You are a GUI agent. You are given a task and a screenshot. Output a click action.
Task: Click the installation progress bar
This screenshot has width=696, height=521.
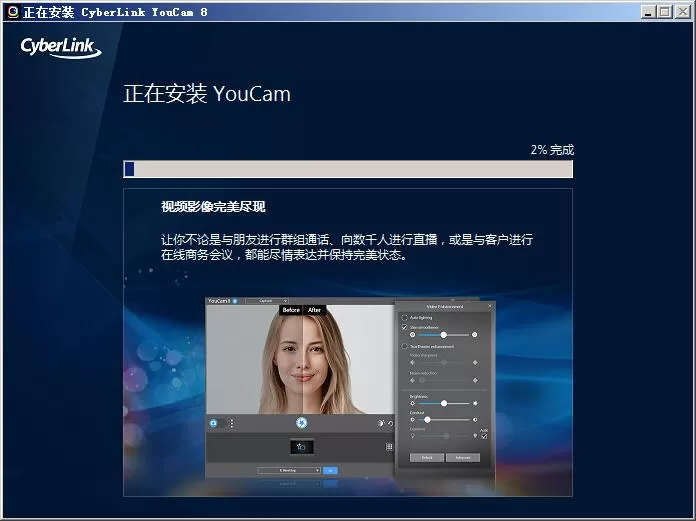click(x=348, y=169)
